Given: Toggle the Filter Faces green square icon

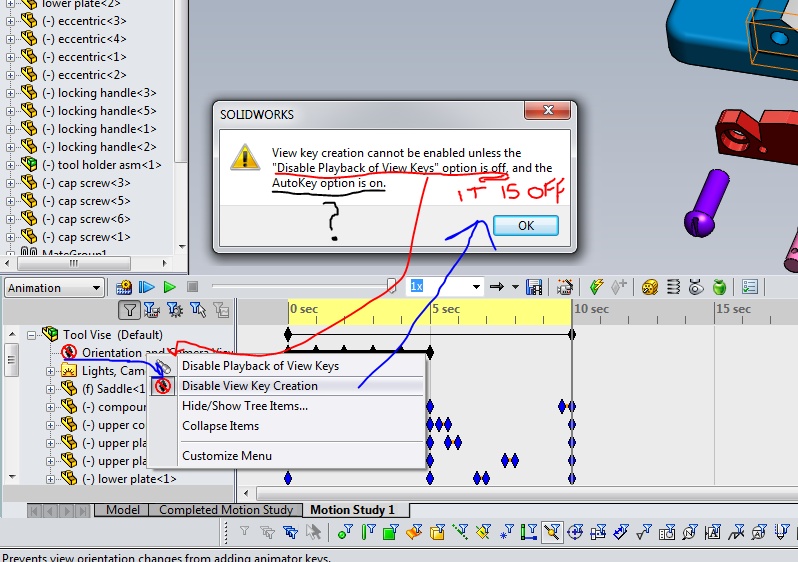Looking at the screenshot, I should (x=390, y=532).
